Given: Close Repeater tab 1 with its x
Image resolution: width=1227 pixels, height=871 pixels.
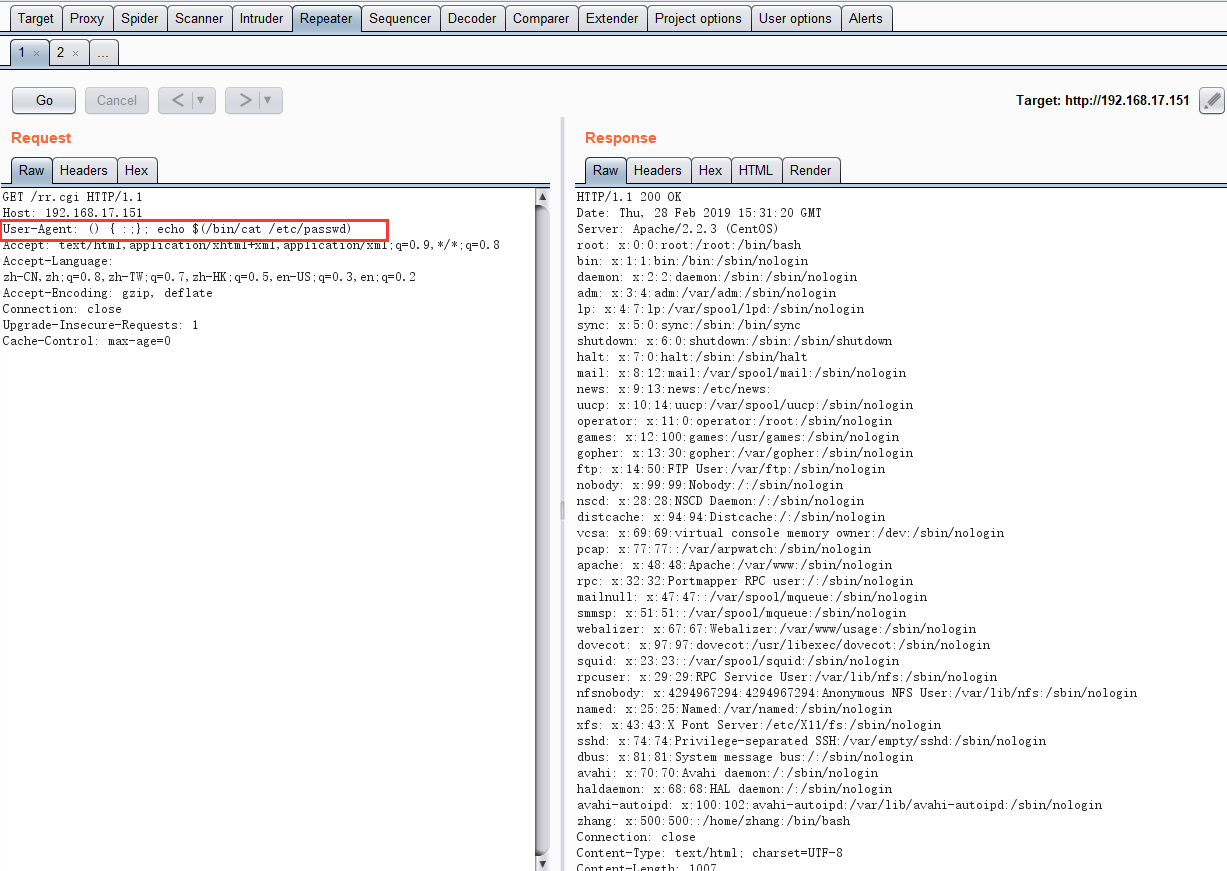Looking at the screenshot, I should pyautogui.click(x=36, y=53).
